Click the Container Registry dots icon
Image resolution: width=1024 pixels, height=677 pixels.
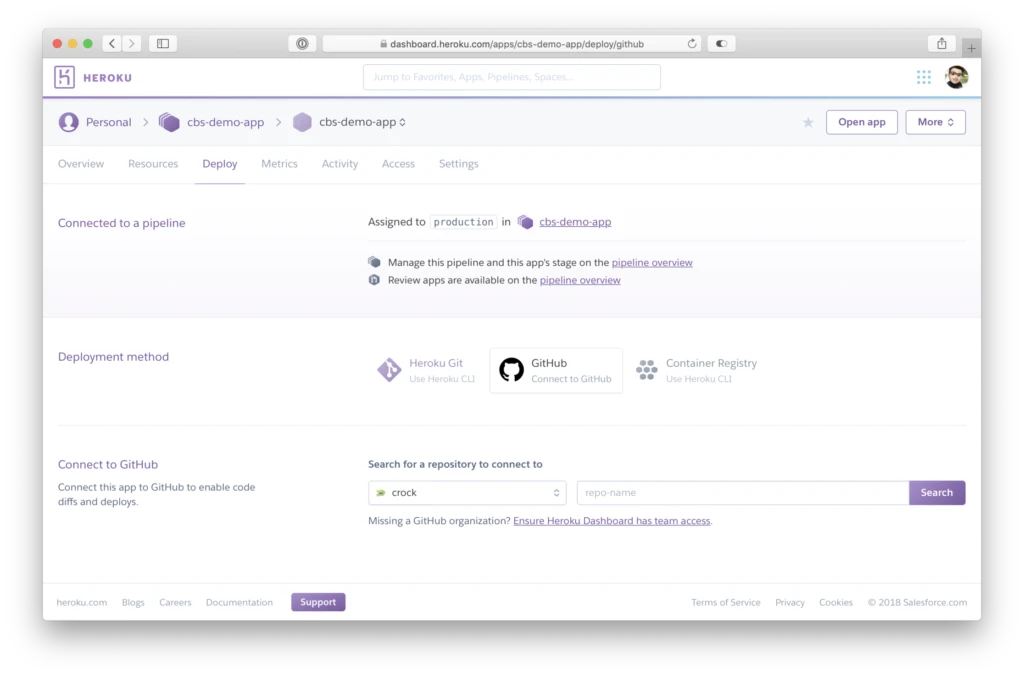point(647,370)
